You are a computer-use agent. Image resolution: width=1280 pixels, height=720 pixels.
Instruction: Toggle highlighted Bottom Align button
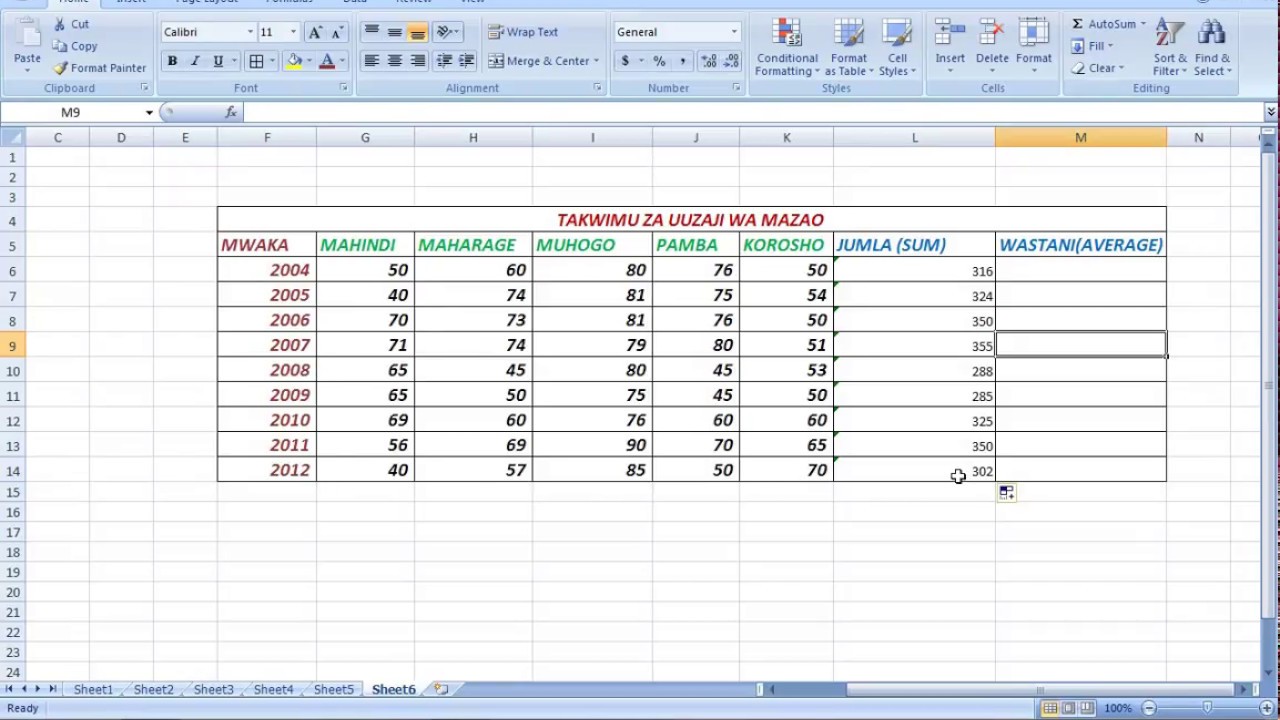pos(417,32)
